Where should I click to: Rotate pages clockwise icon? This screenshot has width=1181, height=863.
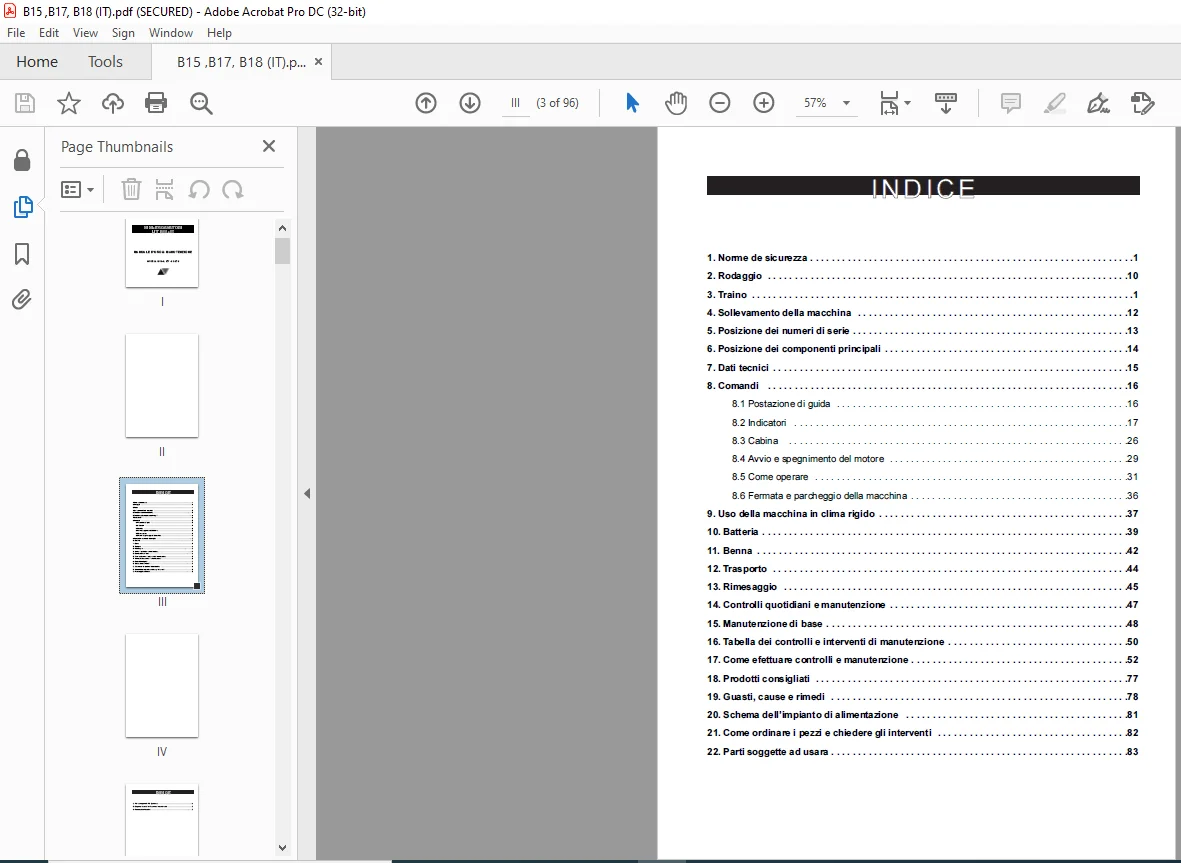(233, 190)
